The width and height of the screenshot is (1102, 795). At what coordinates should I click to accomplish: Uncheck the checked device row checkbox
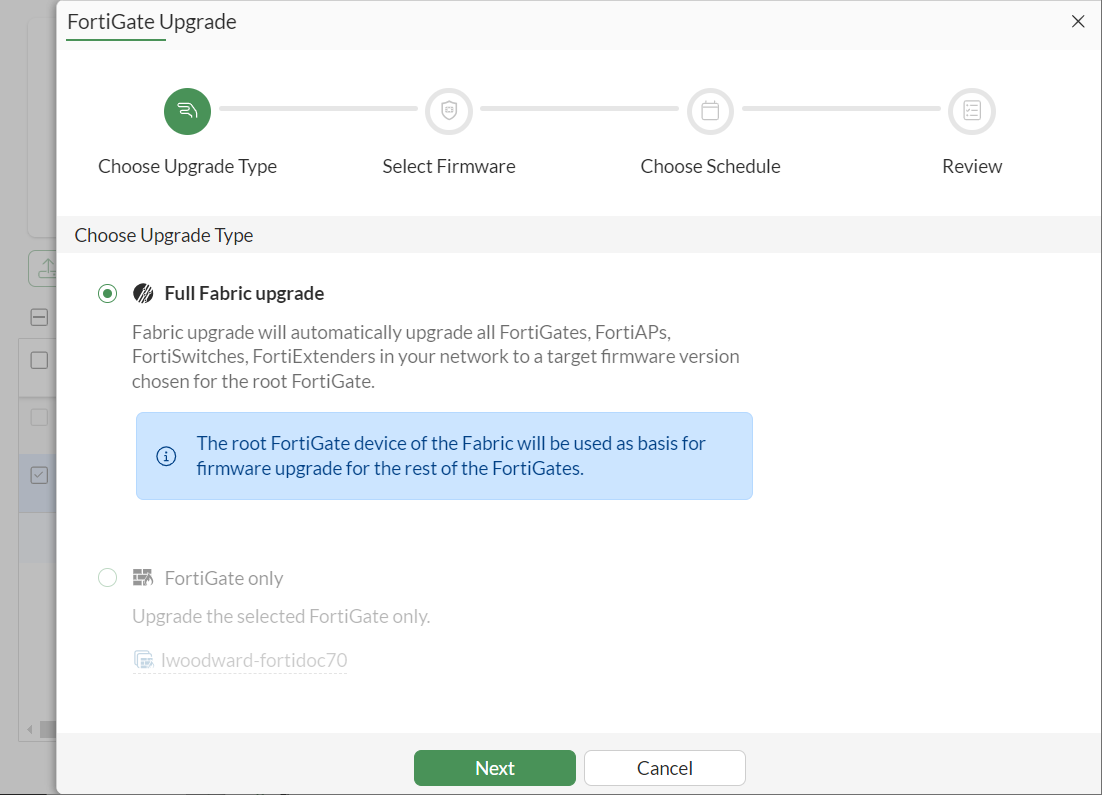(40, 475)
